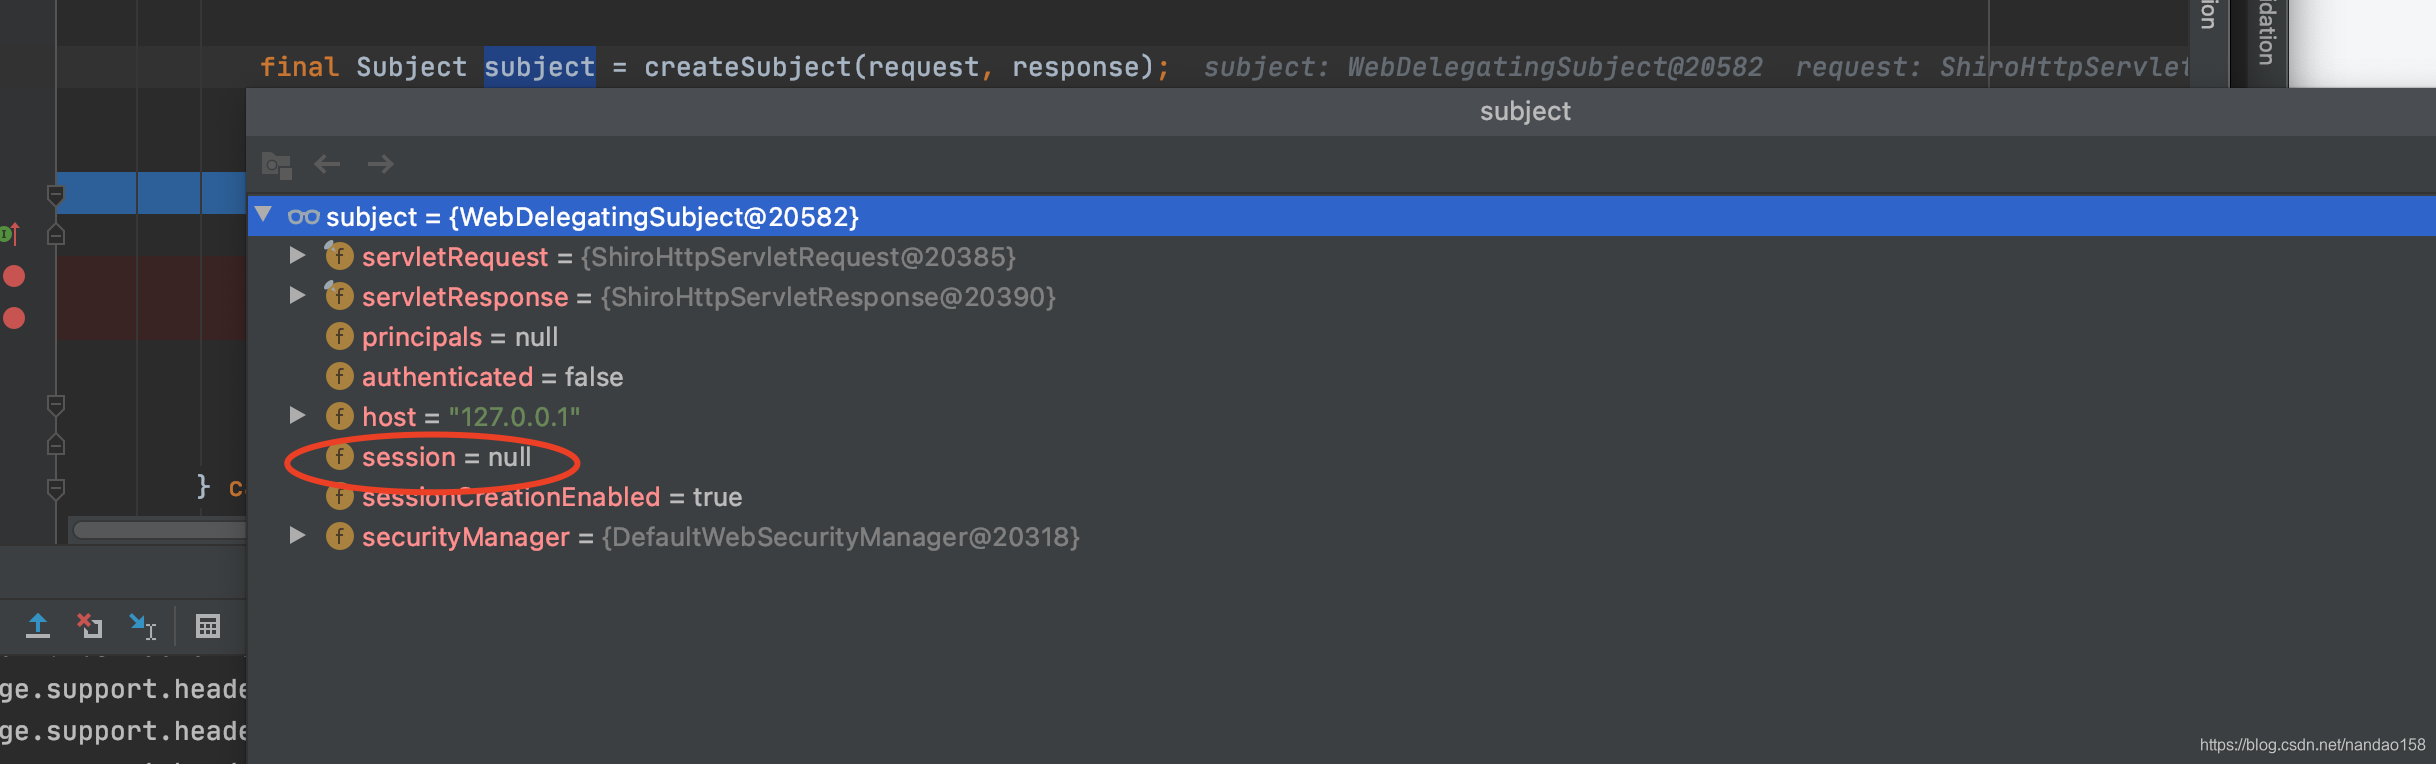The image size is (2436, 764).
Task: Click the horizontal scrollbar in the left panel
Action: [160, 528]
